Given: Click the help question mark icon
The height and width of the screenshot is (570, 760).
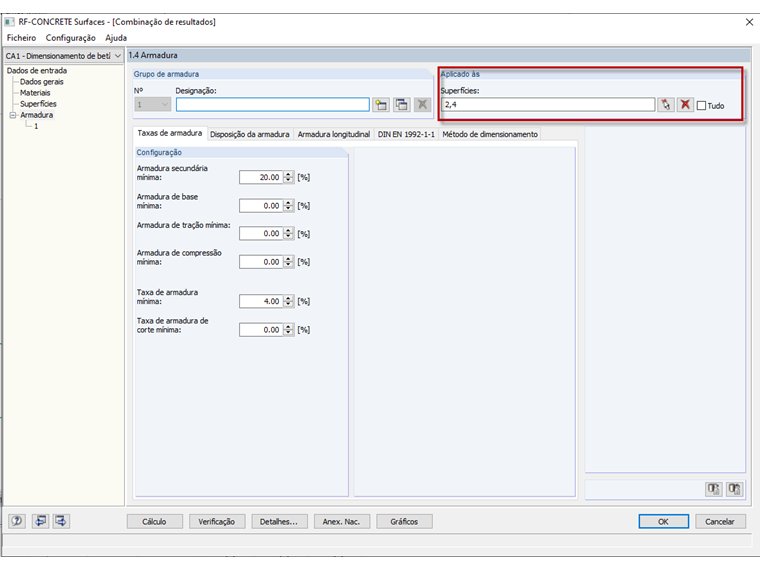Looking at the screenshot, I should (17, 521).
